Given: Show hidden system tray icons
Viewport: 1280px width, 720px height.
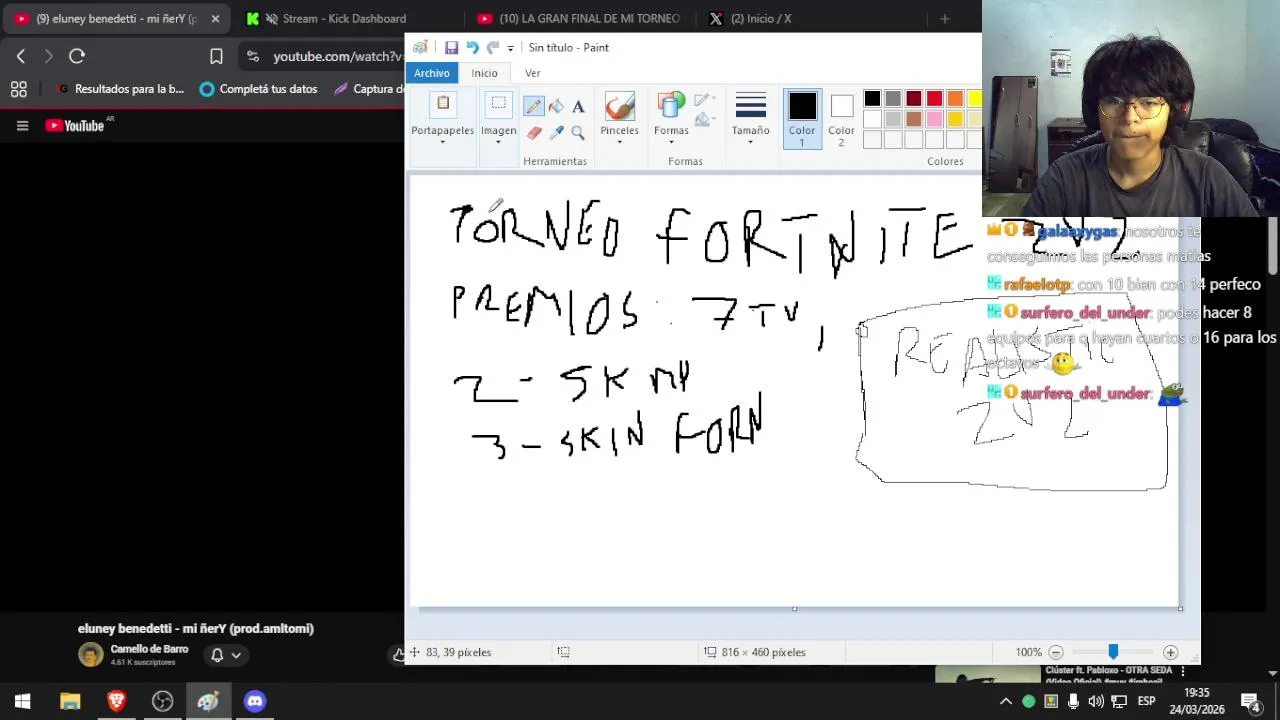Looking at the screenshot, I should coord(1006,701).
